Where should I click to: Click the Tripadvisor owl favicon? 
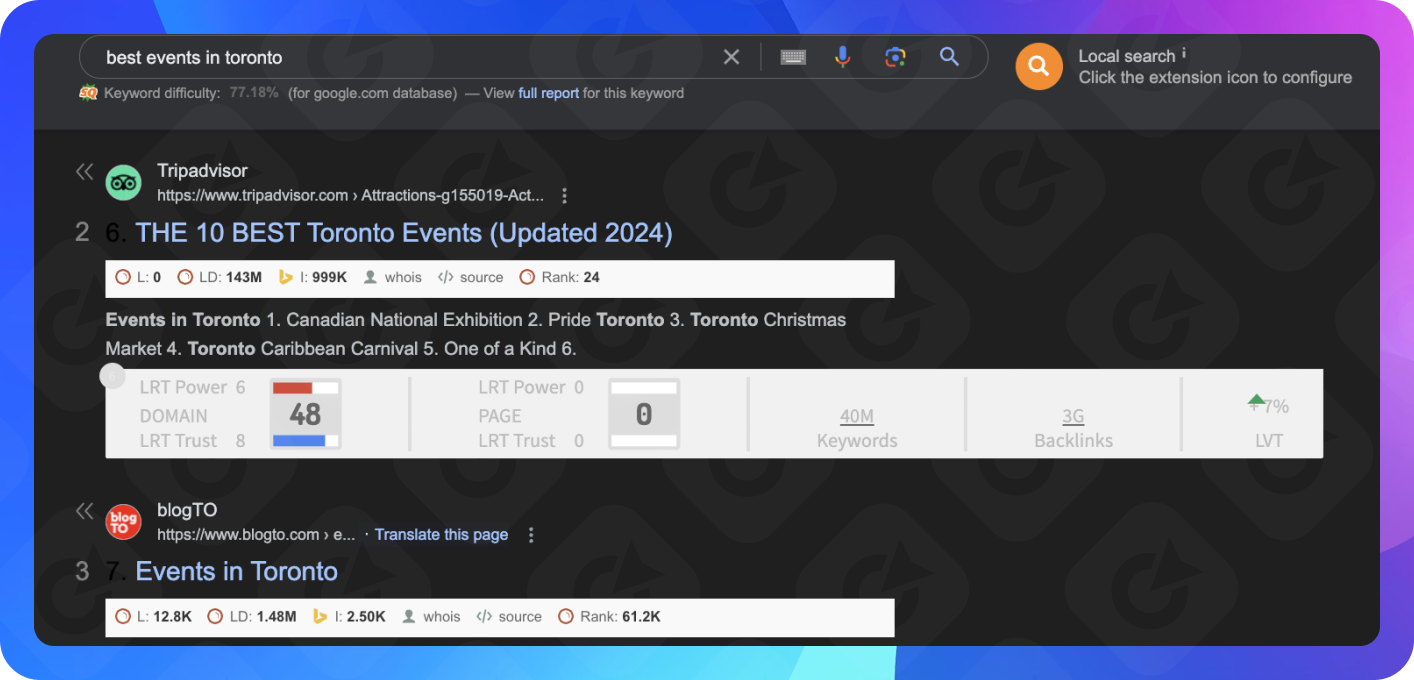124,182
